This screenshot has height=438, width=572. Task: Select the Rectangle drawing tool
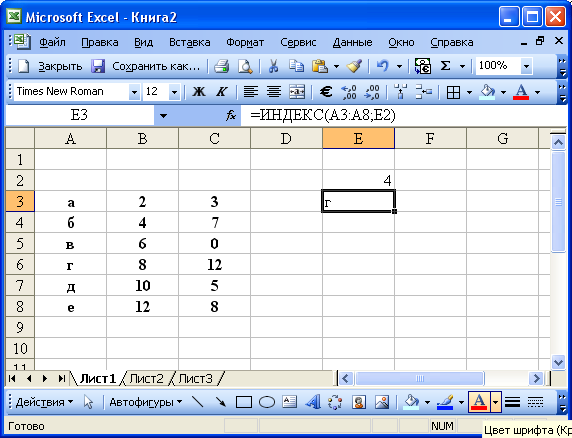244,402
